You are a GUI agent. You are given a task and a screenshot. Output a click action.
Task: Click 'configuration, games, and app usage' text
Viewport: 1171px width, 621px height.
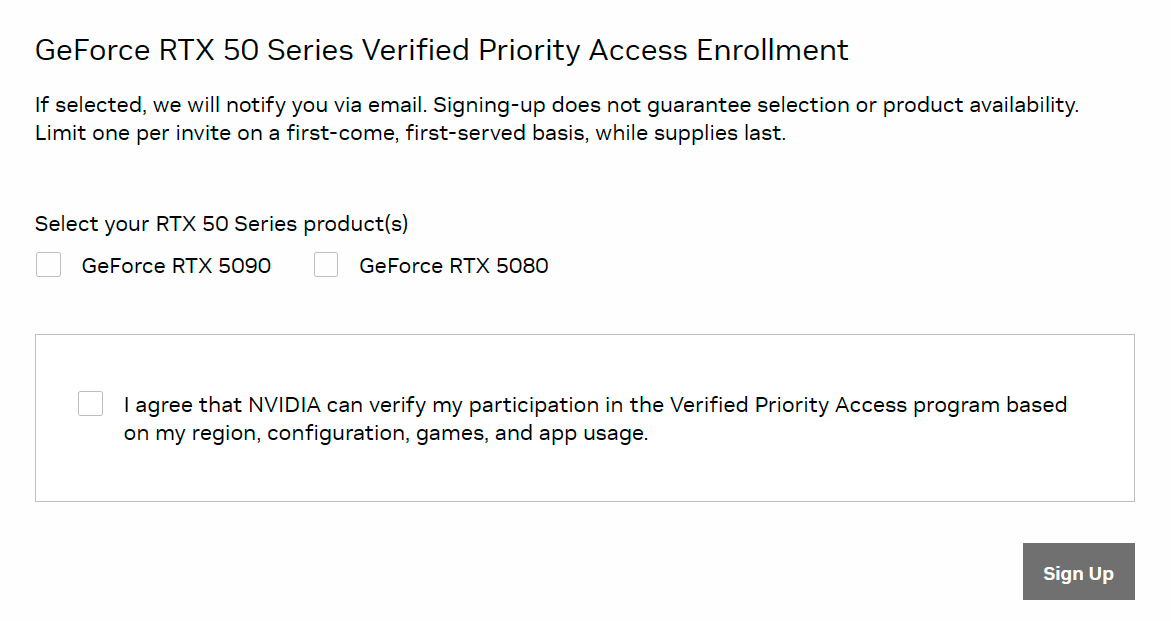coord(457,434)
